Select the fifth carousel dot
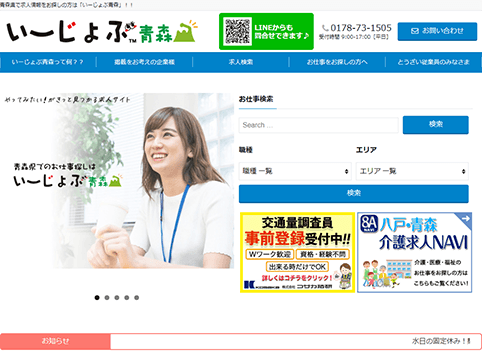482x362 pixels. click(x=136, y=297)
